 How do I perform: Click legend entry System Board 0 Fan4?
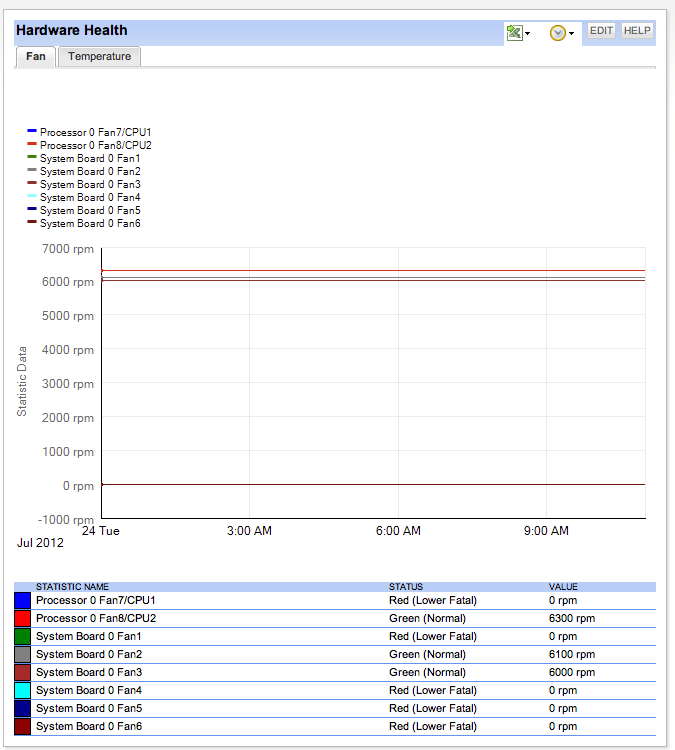point(84,197)
